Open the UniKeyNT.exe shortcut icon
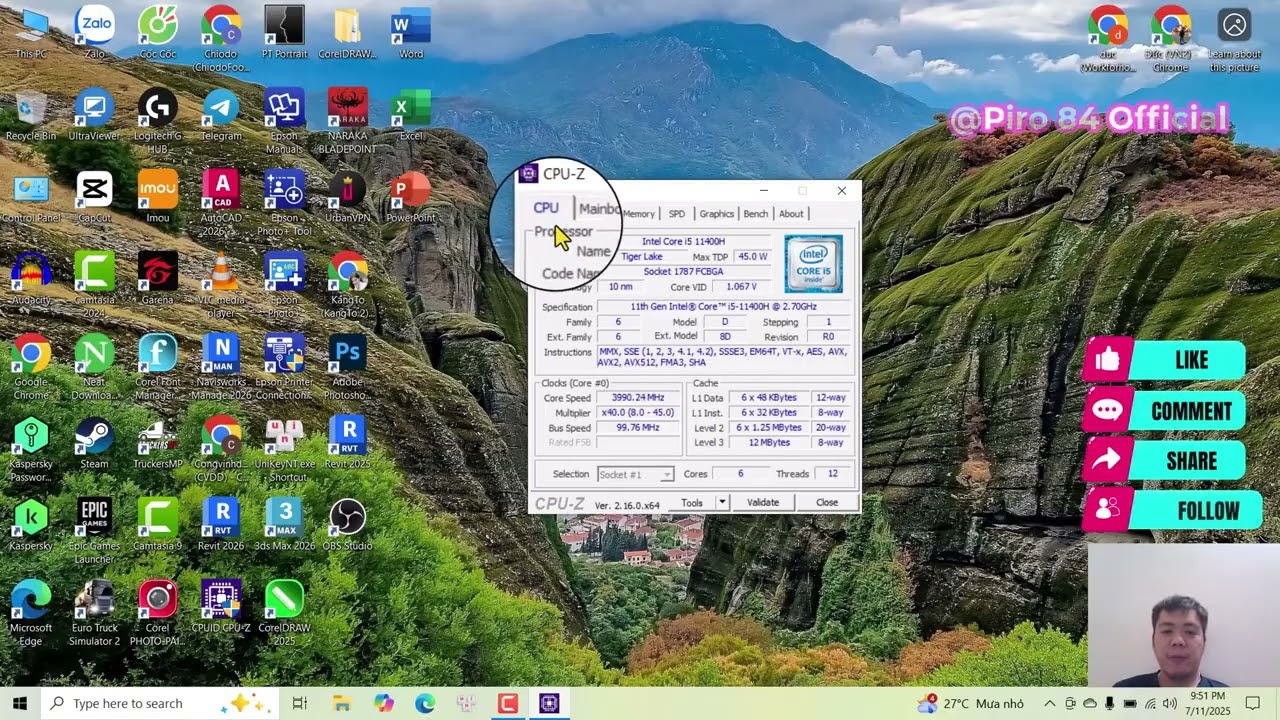 point(284,450)
